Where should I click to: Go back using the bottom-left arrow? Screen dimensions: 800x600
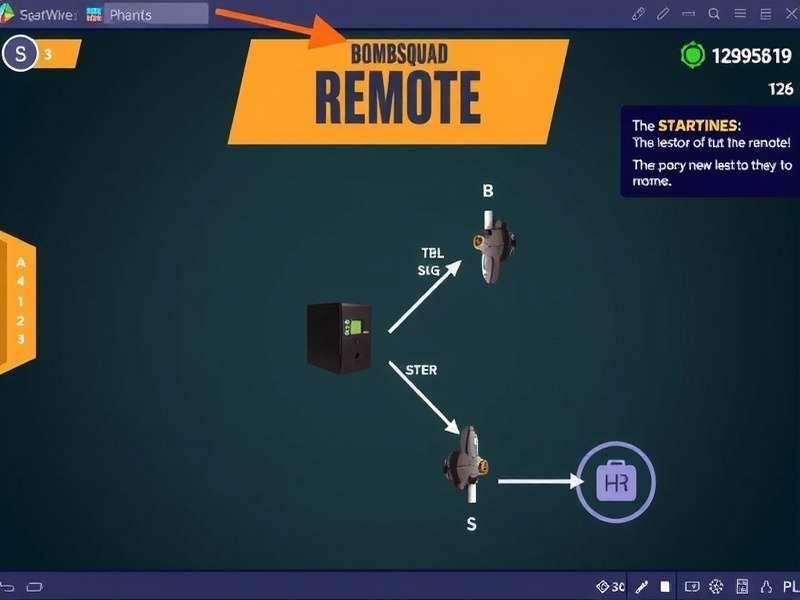7,587
